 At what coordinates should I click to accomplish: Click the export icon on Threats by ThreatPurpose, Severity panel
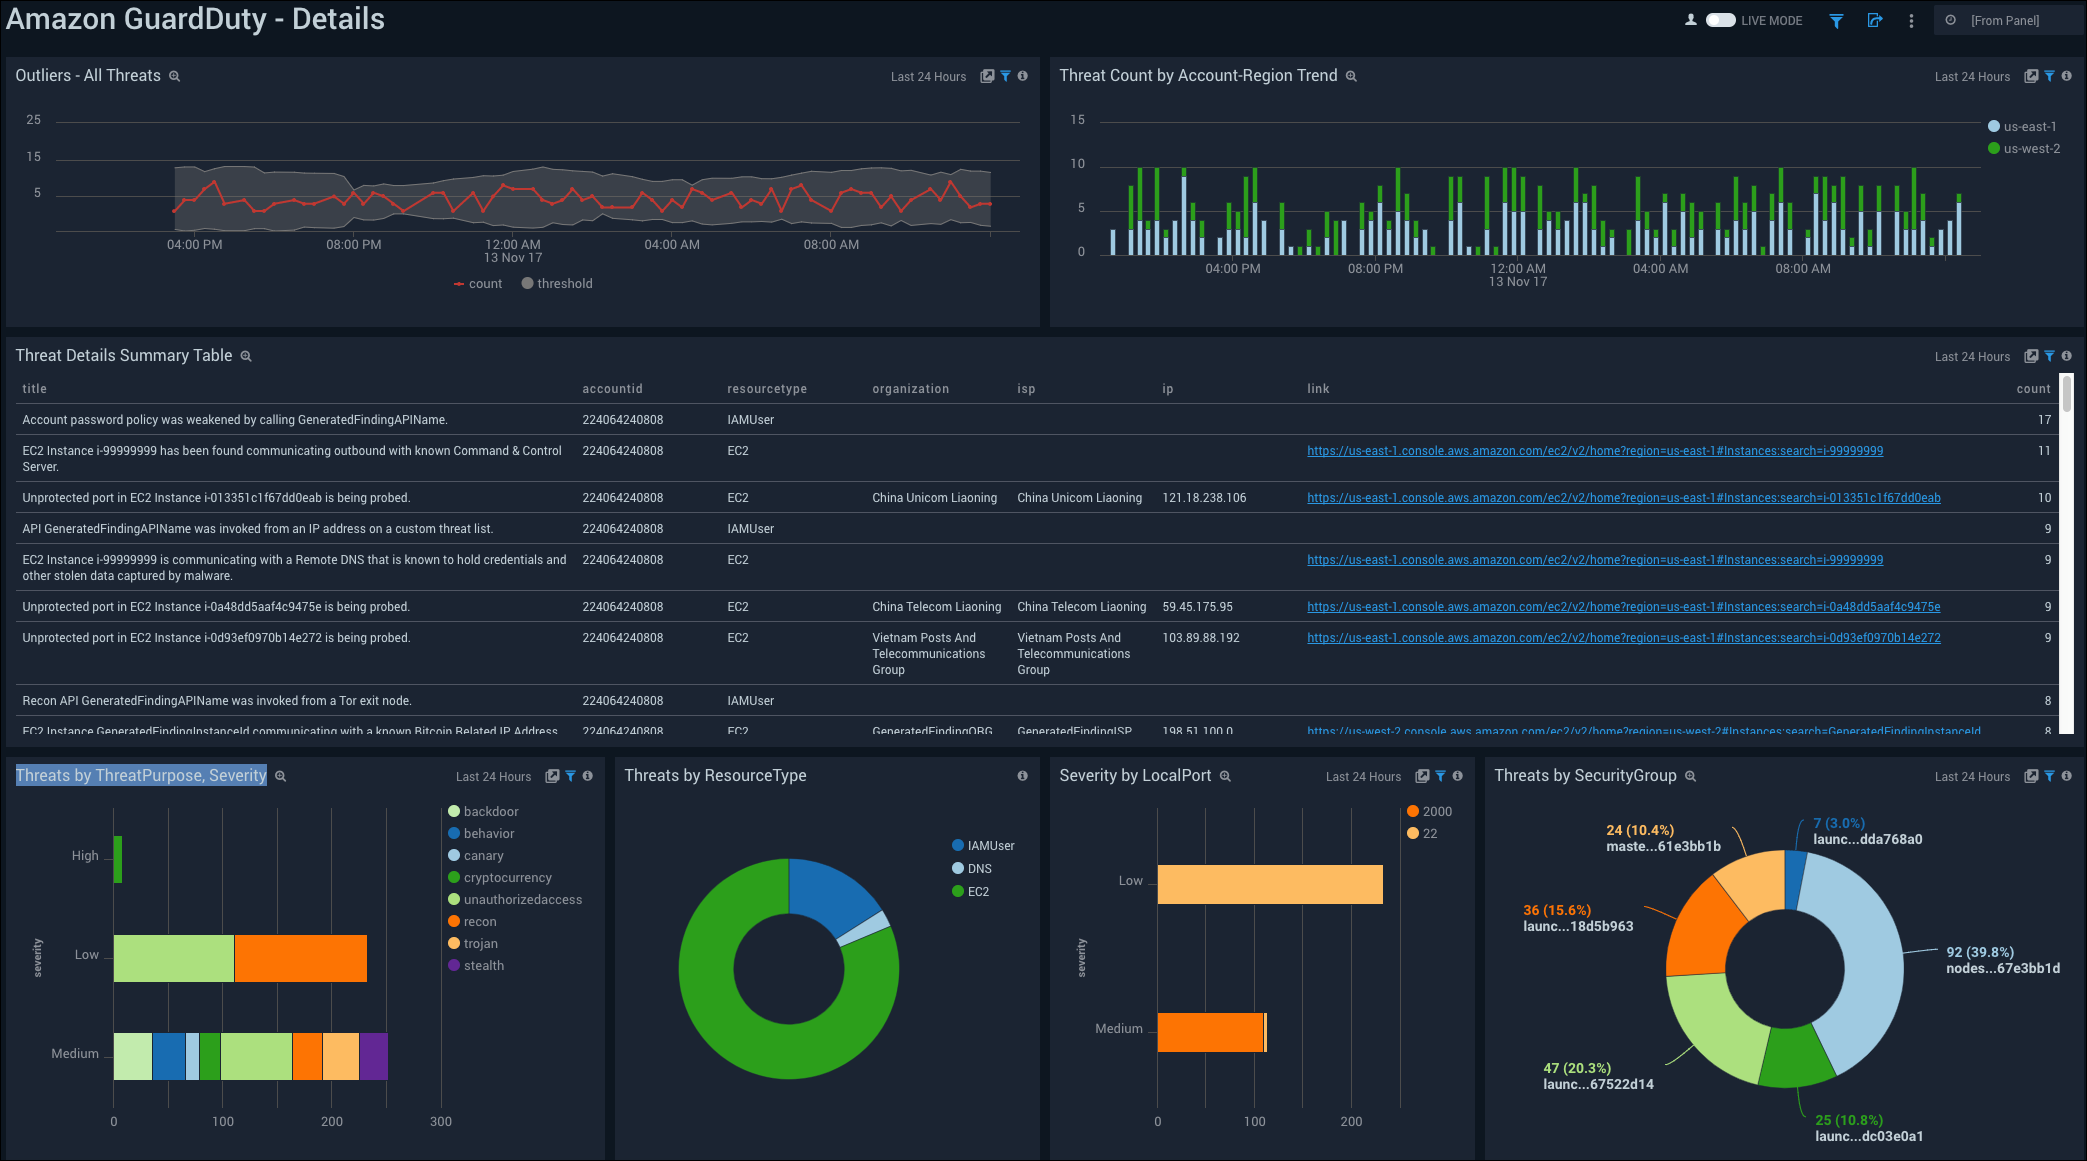(x=552, y=776)
